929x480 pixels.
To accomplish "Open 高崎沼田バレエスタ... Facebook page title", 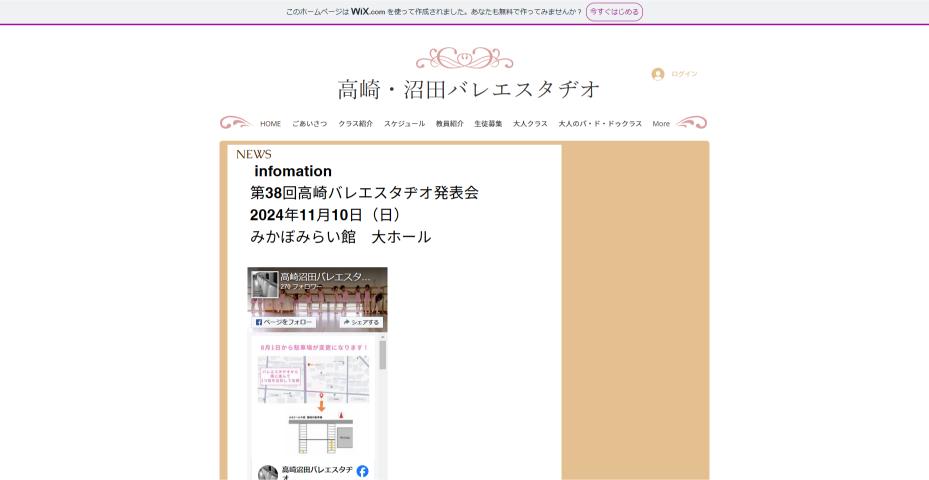I will pyautogui.click(x=325, y=277).
